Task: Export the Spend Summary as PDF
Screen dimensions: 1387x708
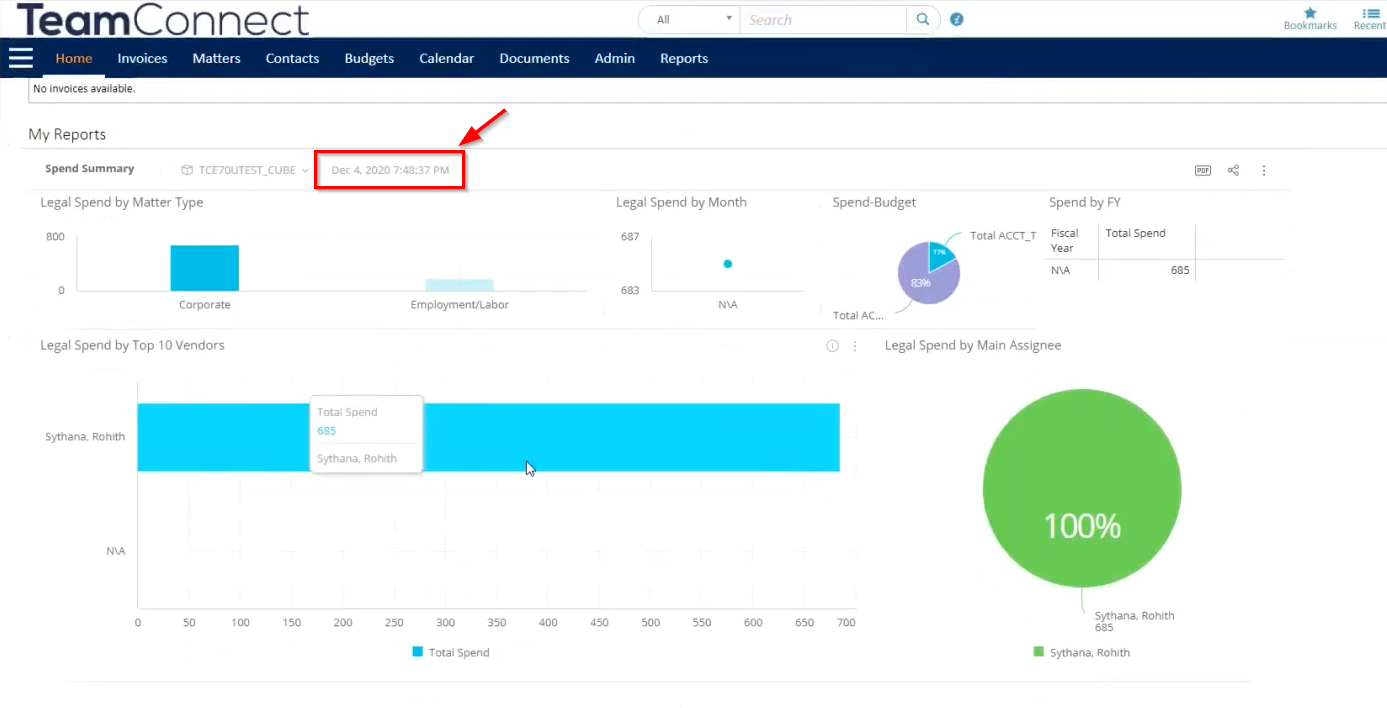Action: tap(1202, 170)
